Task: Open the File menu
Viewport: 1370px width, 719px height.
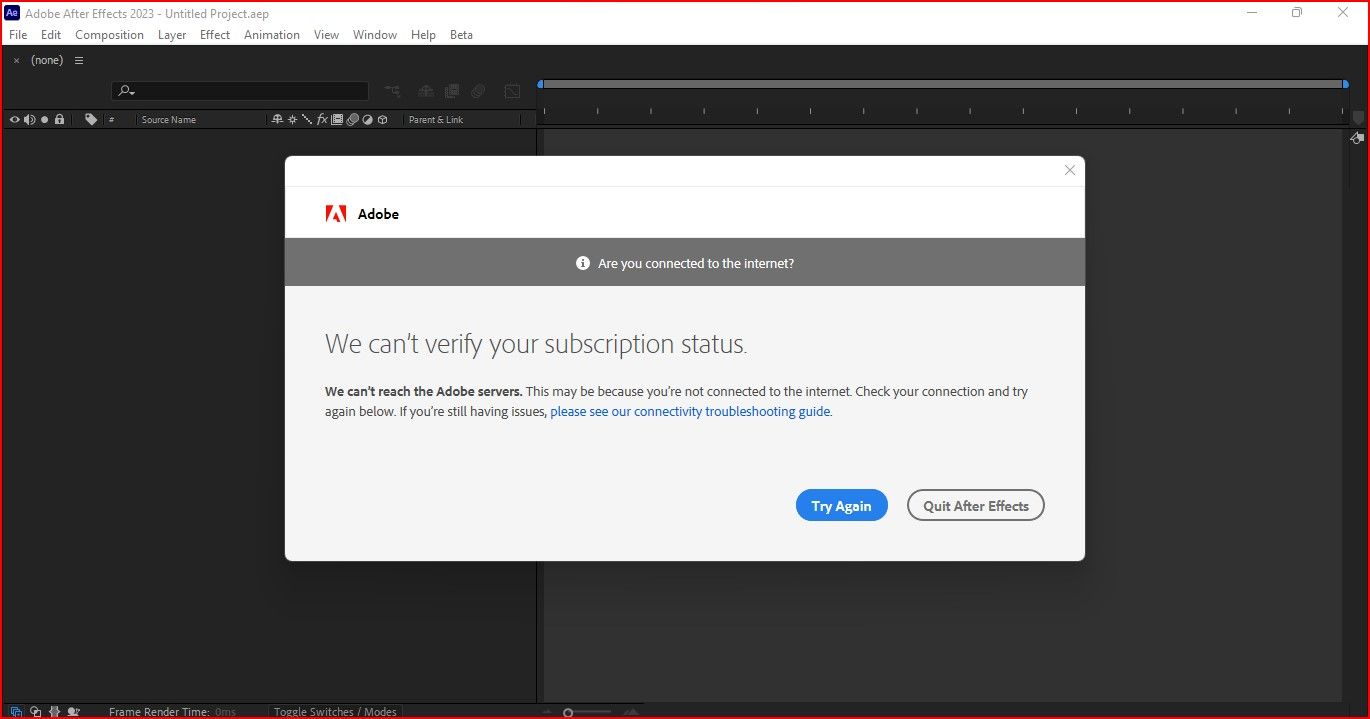Action: pos(18,34)
